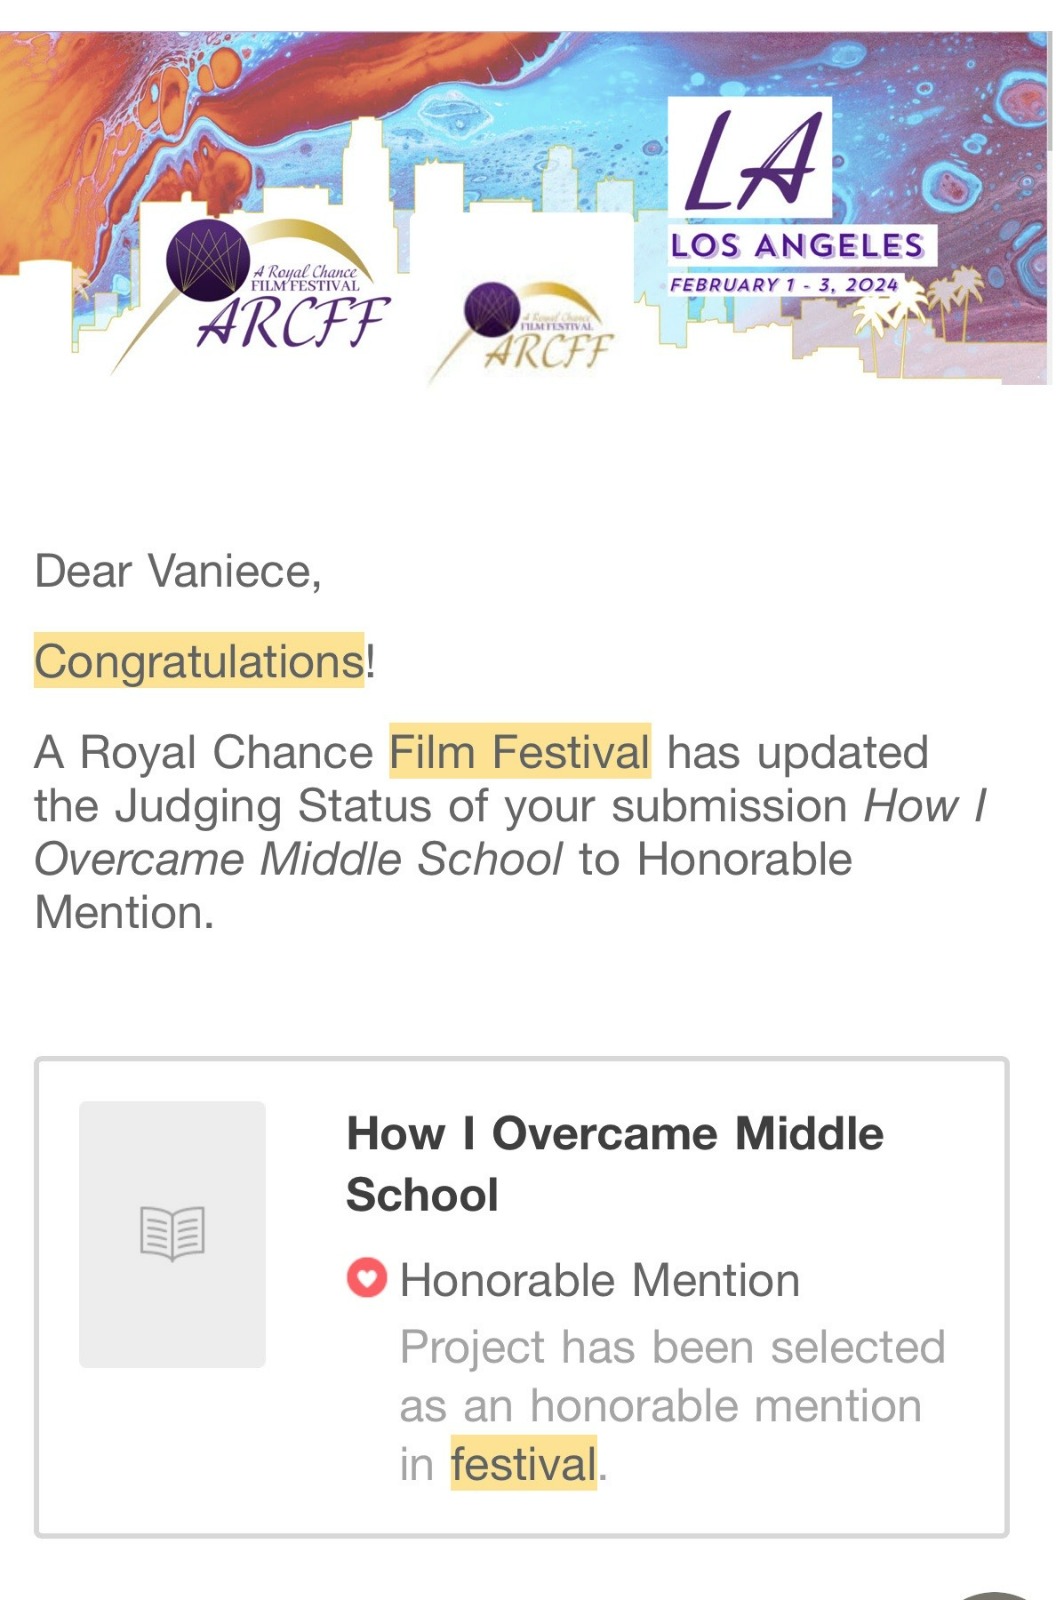Screen dimensions: 1056x1600
Task: Tap the gray project poster thumbnail
Action: pyautogui.click(x=172, y=1234)
